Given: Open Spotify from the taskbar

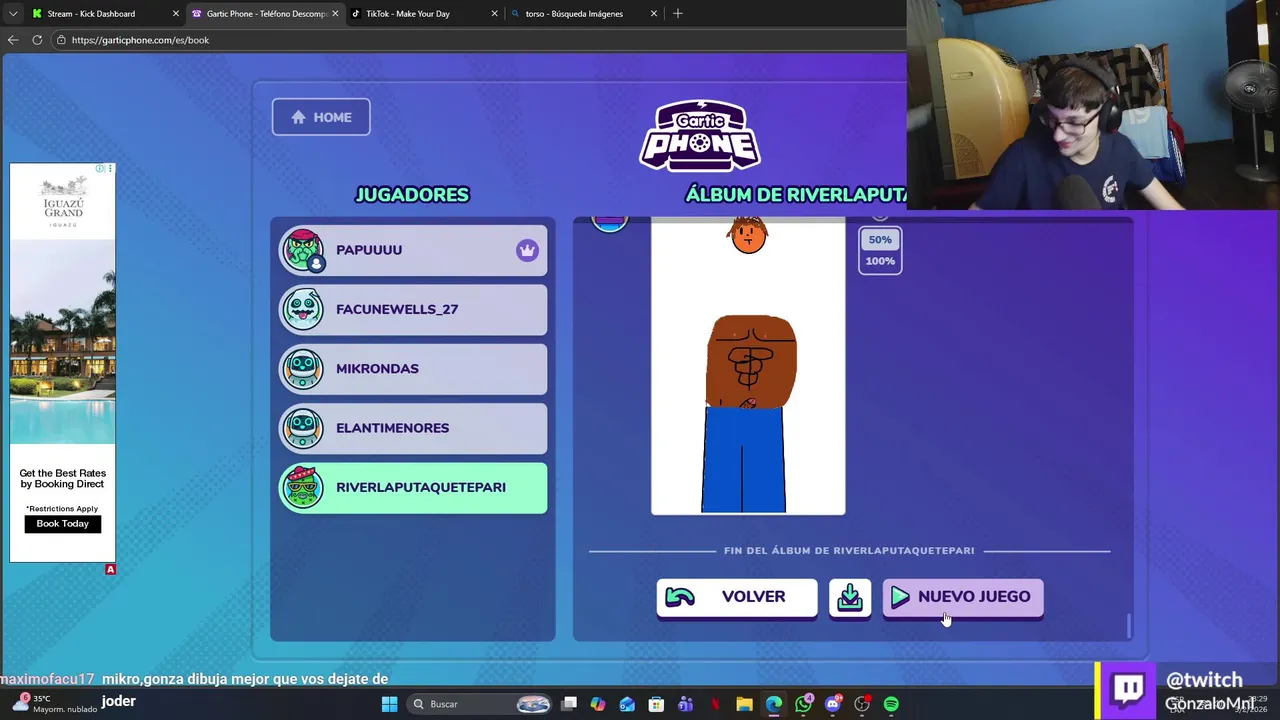Looking at the screenshot, I should pyautogui.click(x=891, y=704).
